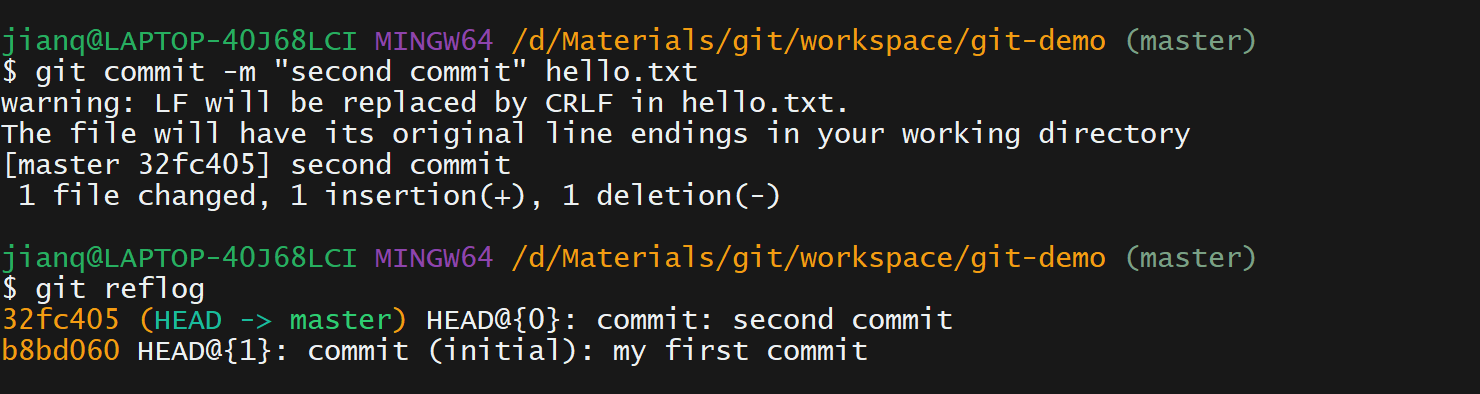Click the commit hash 32fc405 in reflog

click(x=61, y=320)
